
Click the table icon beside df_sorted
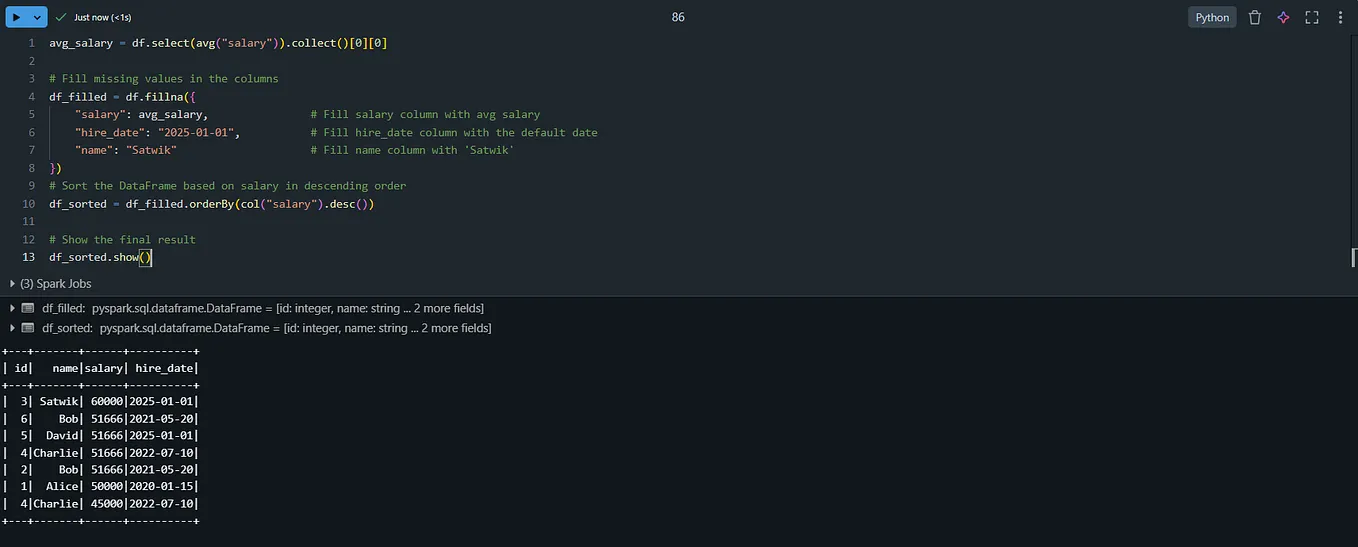[x=28, y=328]
